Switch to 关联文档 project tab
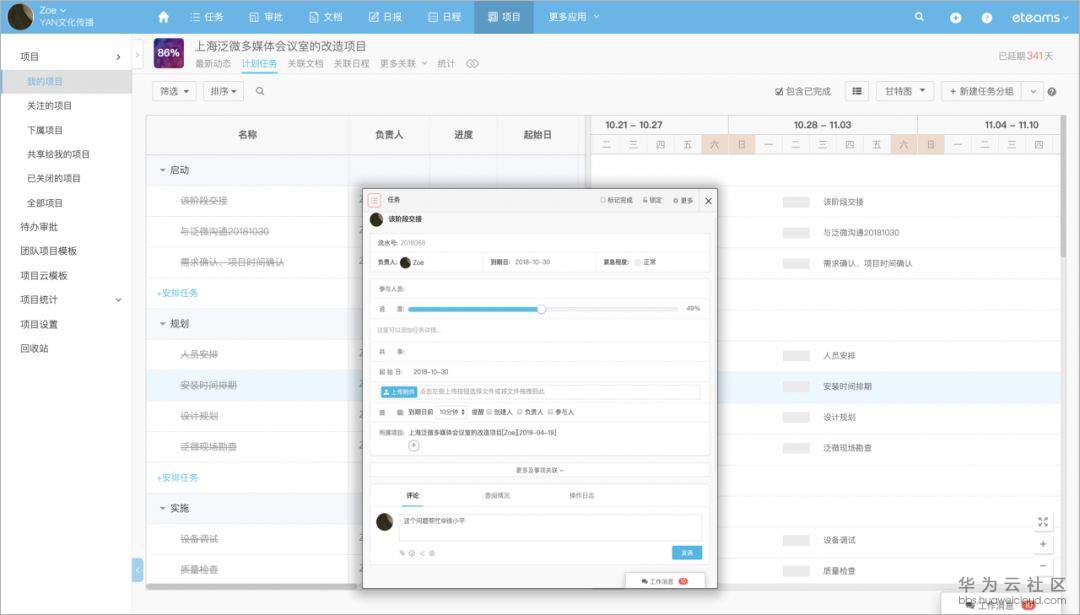The image size is (1080, 615). click(305, 63)
